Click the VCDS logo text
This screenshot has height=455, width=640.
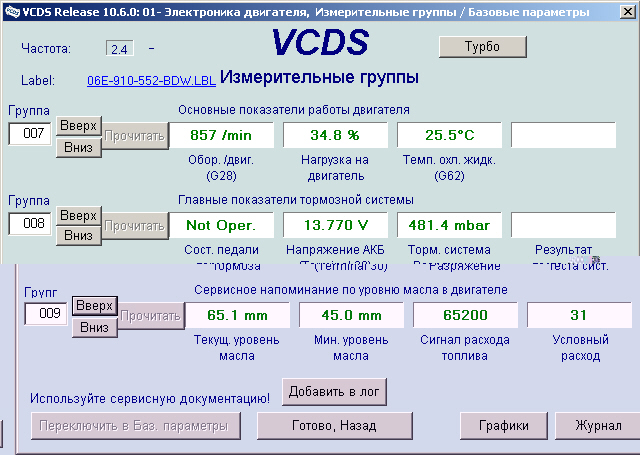click(x=320, y=42)
